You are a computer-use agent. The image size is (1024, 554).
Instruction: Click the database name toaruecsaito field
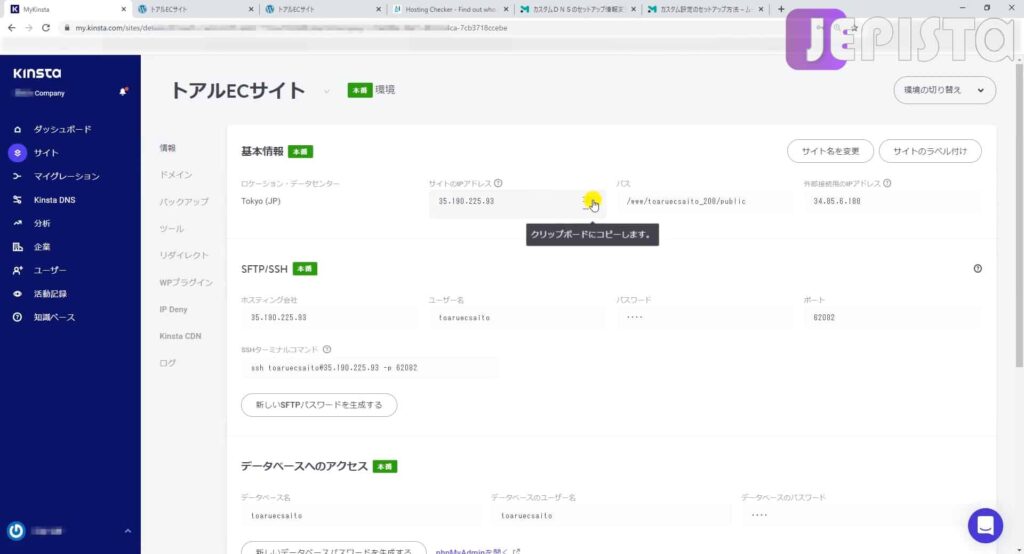pos(360,515)
